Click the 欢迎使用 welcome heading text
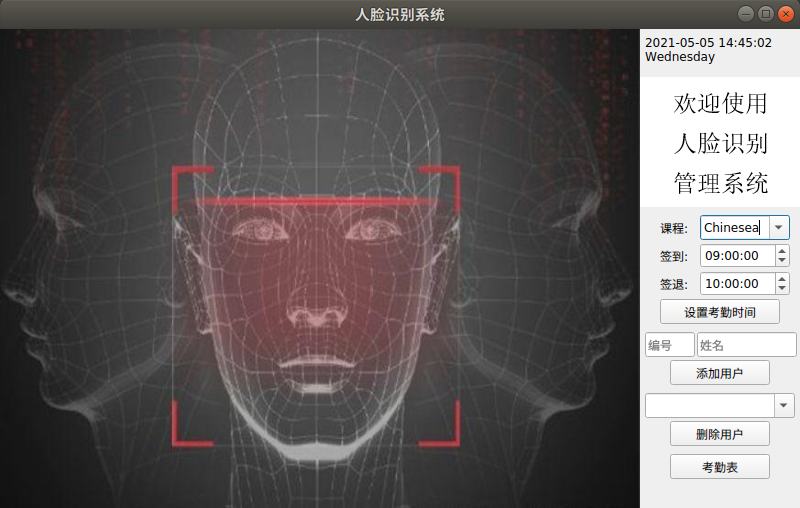The width and height of the screenshot is (800, 508). [x=720, y=104]
